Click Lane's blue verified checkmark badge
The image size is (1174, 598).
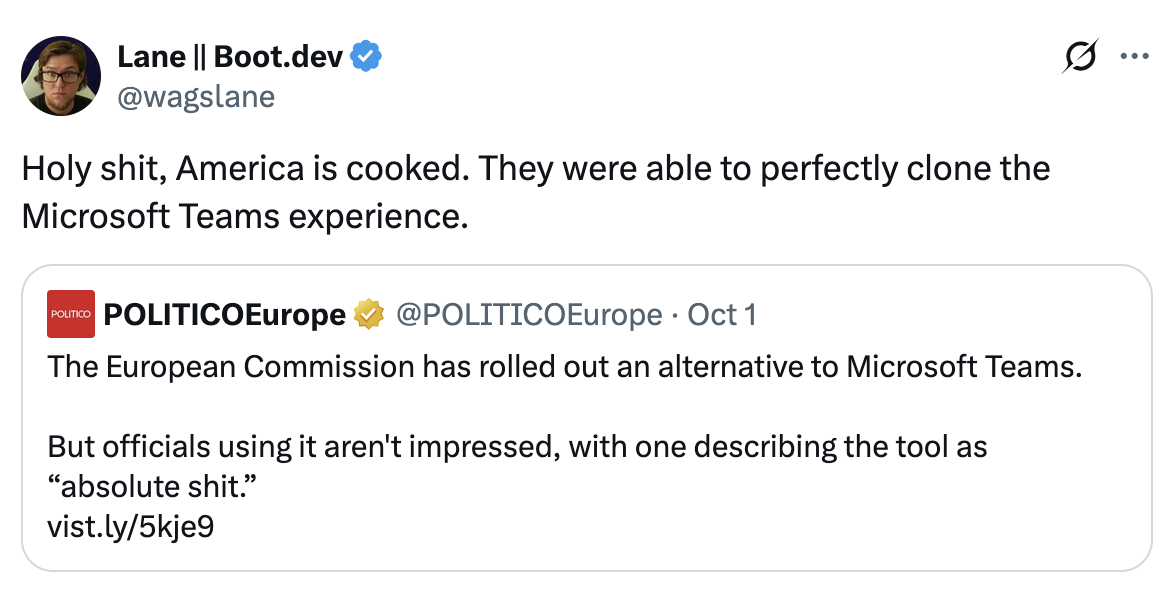pos(366,57)
